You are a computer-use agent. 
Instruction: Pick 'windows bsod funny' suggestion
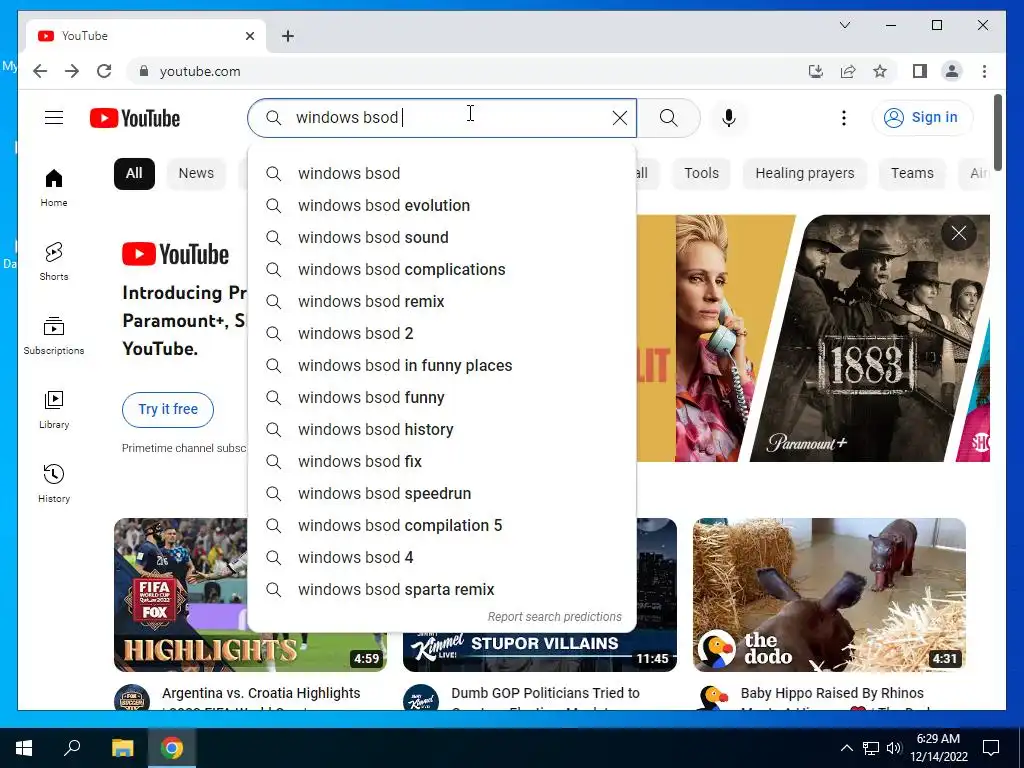click(x=442, y=397)
